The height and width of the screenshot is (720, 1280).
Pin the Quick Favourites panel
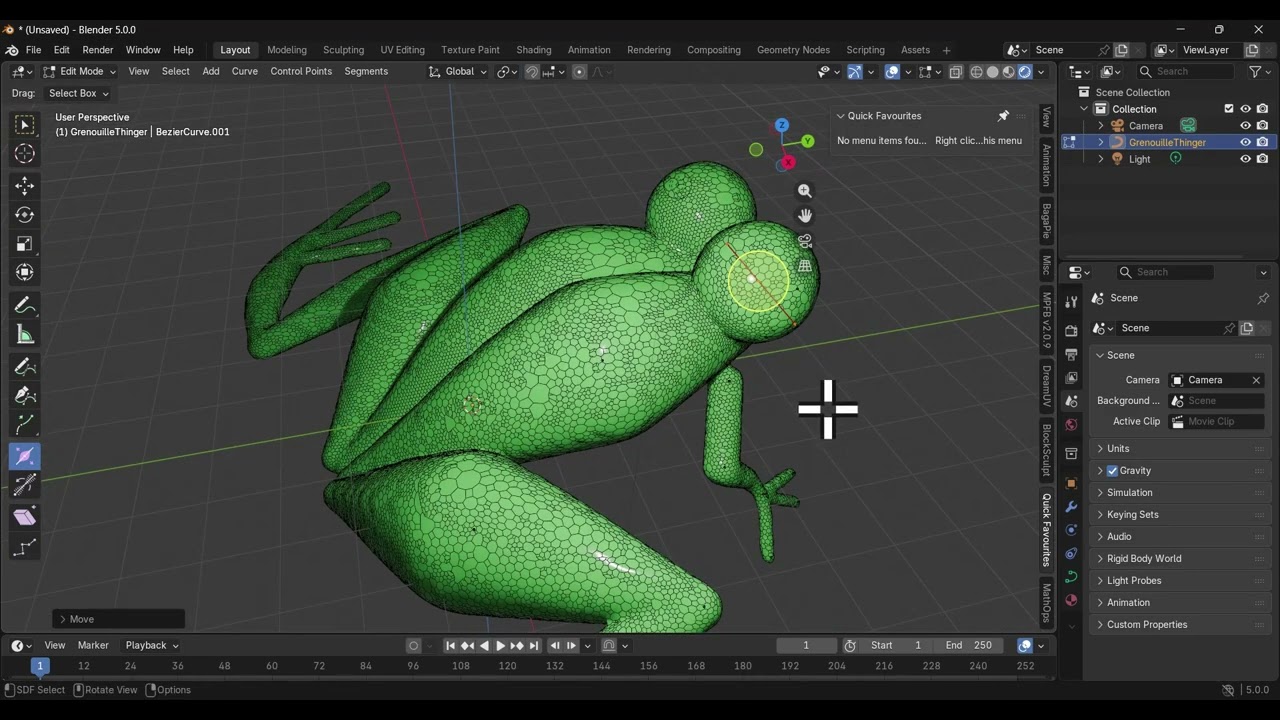pos(1003,116)
